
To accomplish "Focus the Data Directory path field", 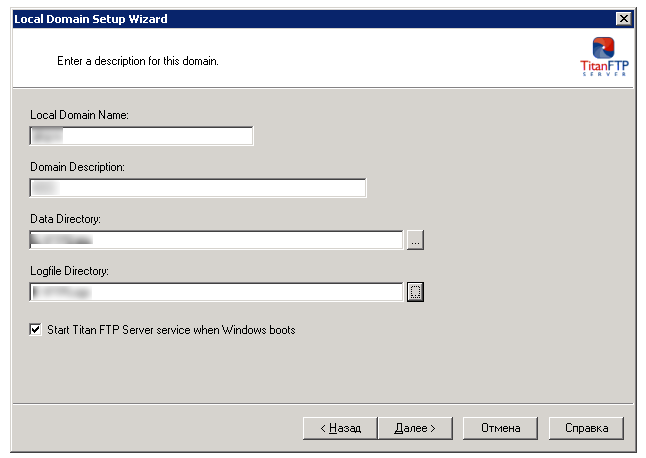I will click(216, 240).
